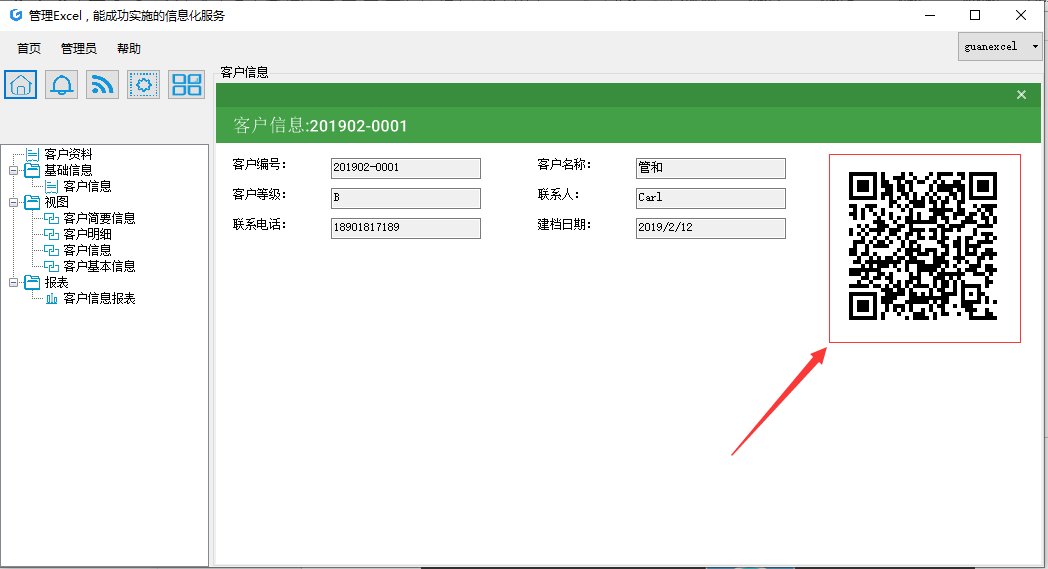Click the 客户名称: label

564,164
